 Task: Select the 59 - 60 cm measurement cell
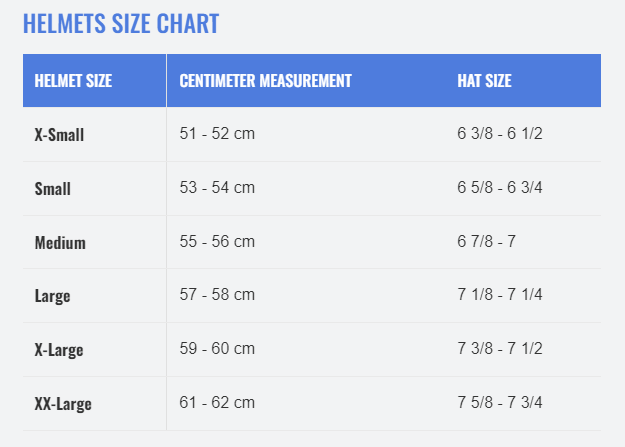pos(217,349)
